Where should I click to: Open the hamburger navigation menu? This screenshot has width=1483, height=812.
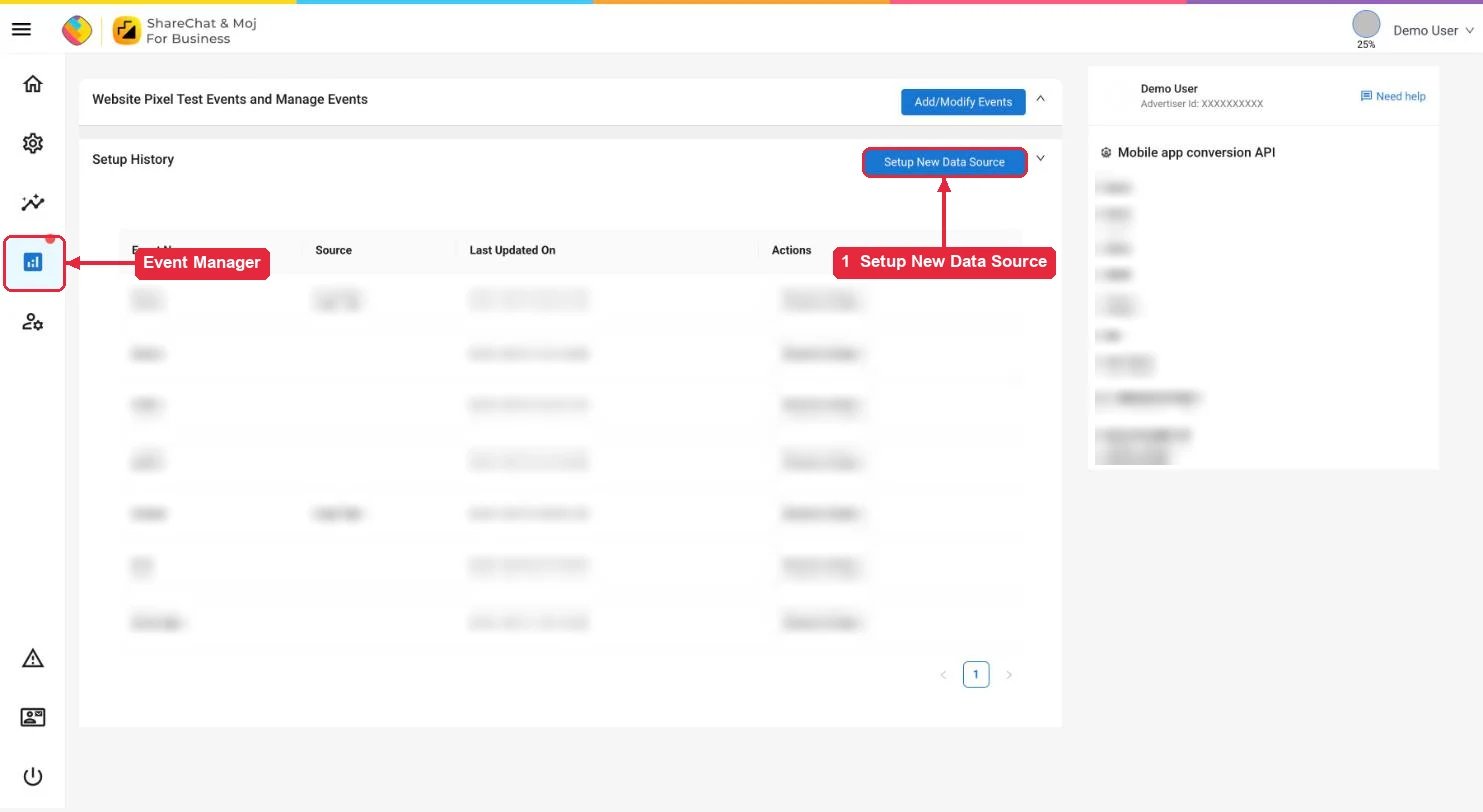tap(21, 30)
